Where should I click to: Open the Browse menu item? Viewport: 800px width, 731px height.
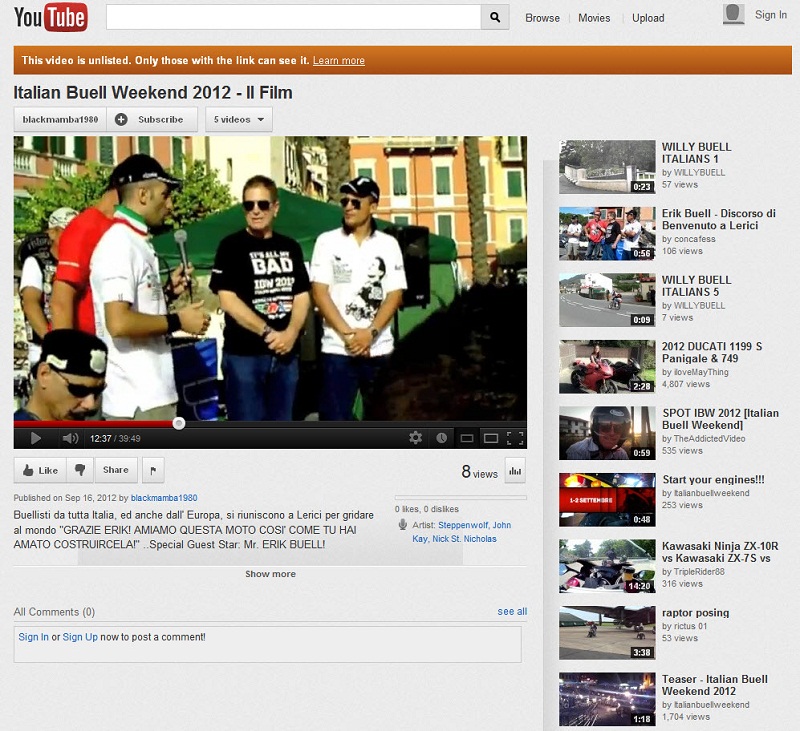[542, 18]
